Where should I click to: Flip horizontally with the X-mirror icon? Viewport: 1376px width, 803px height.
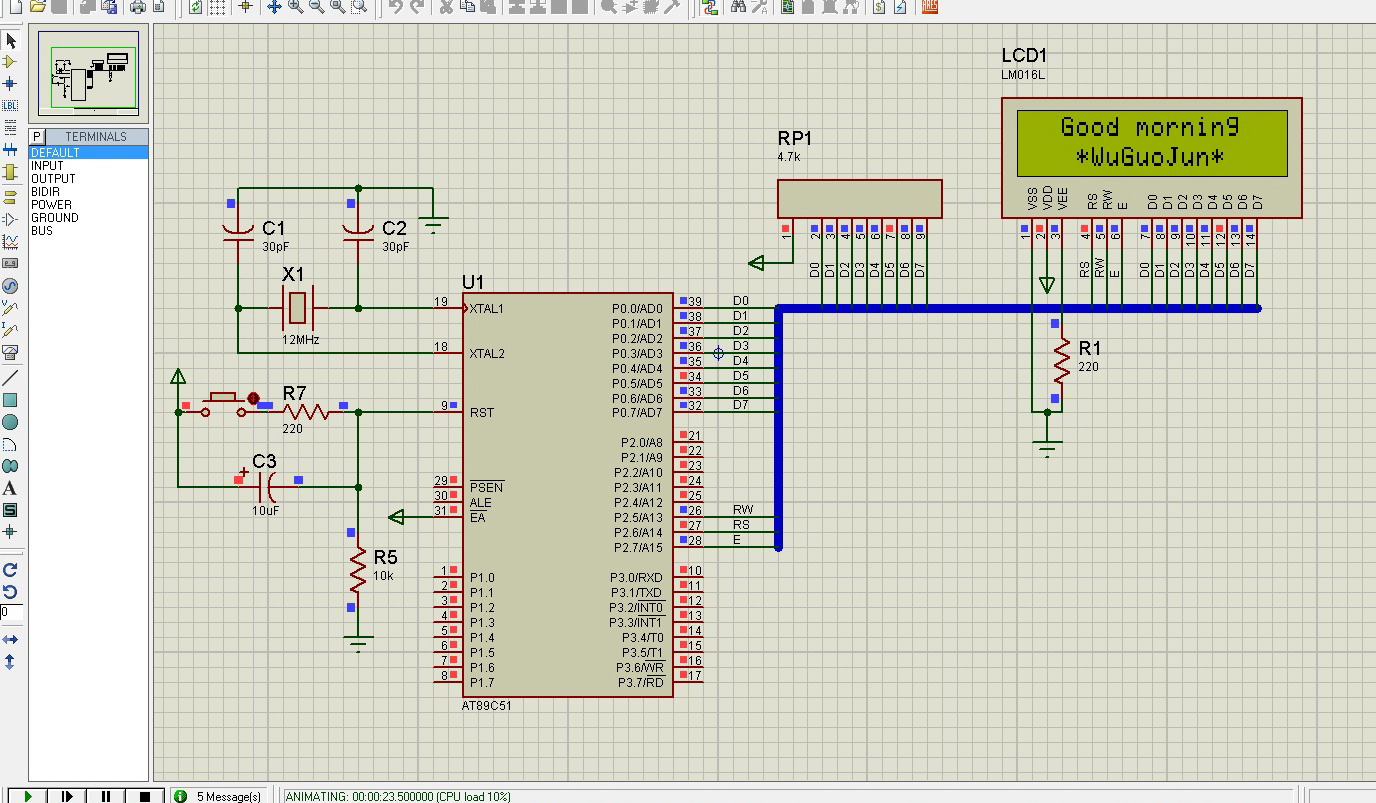coord(11,639)
